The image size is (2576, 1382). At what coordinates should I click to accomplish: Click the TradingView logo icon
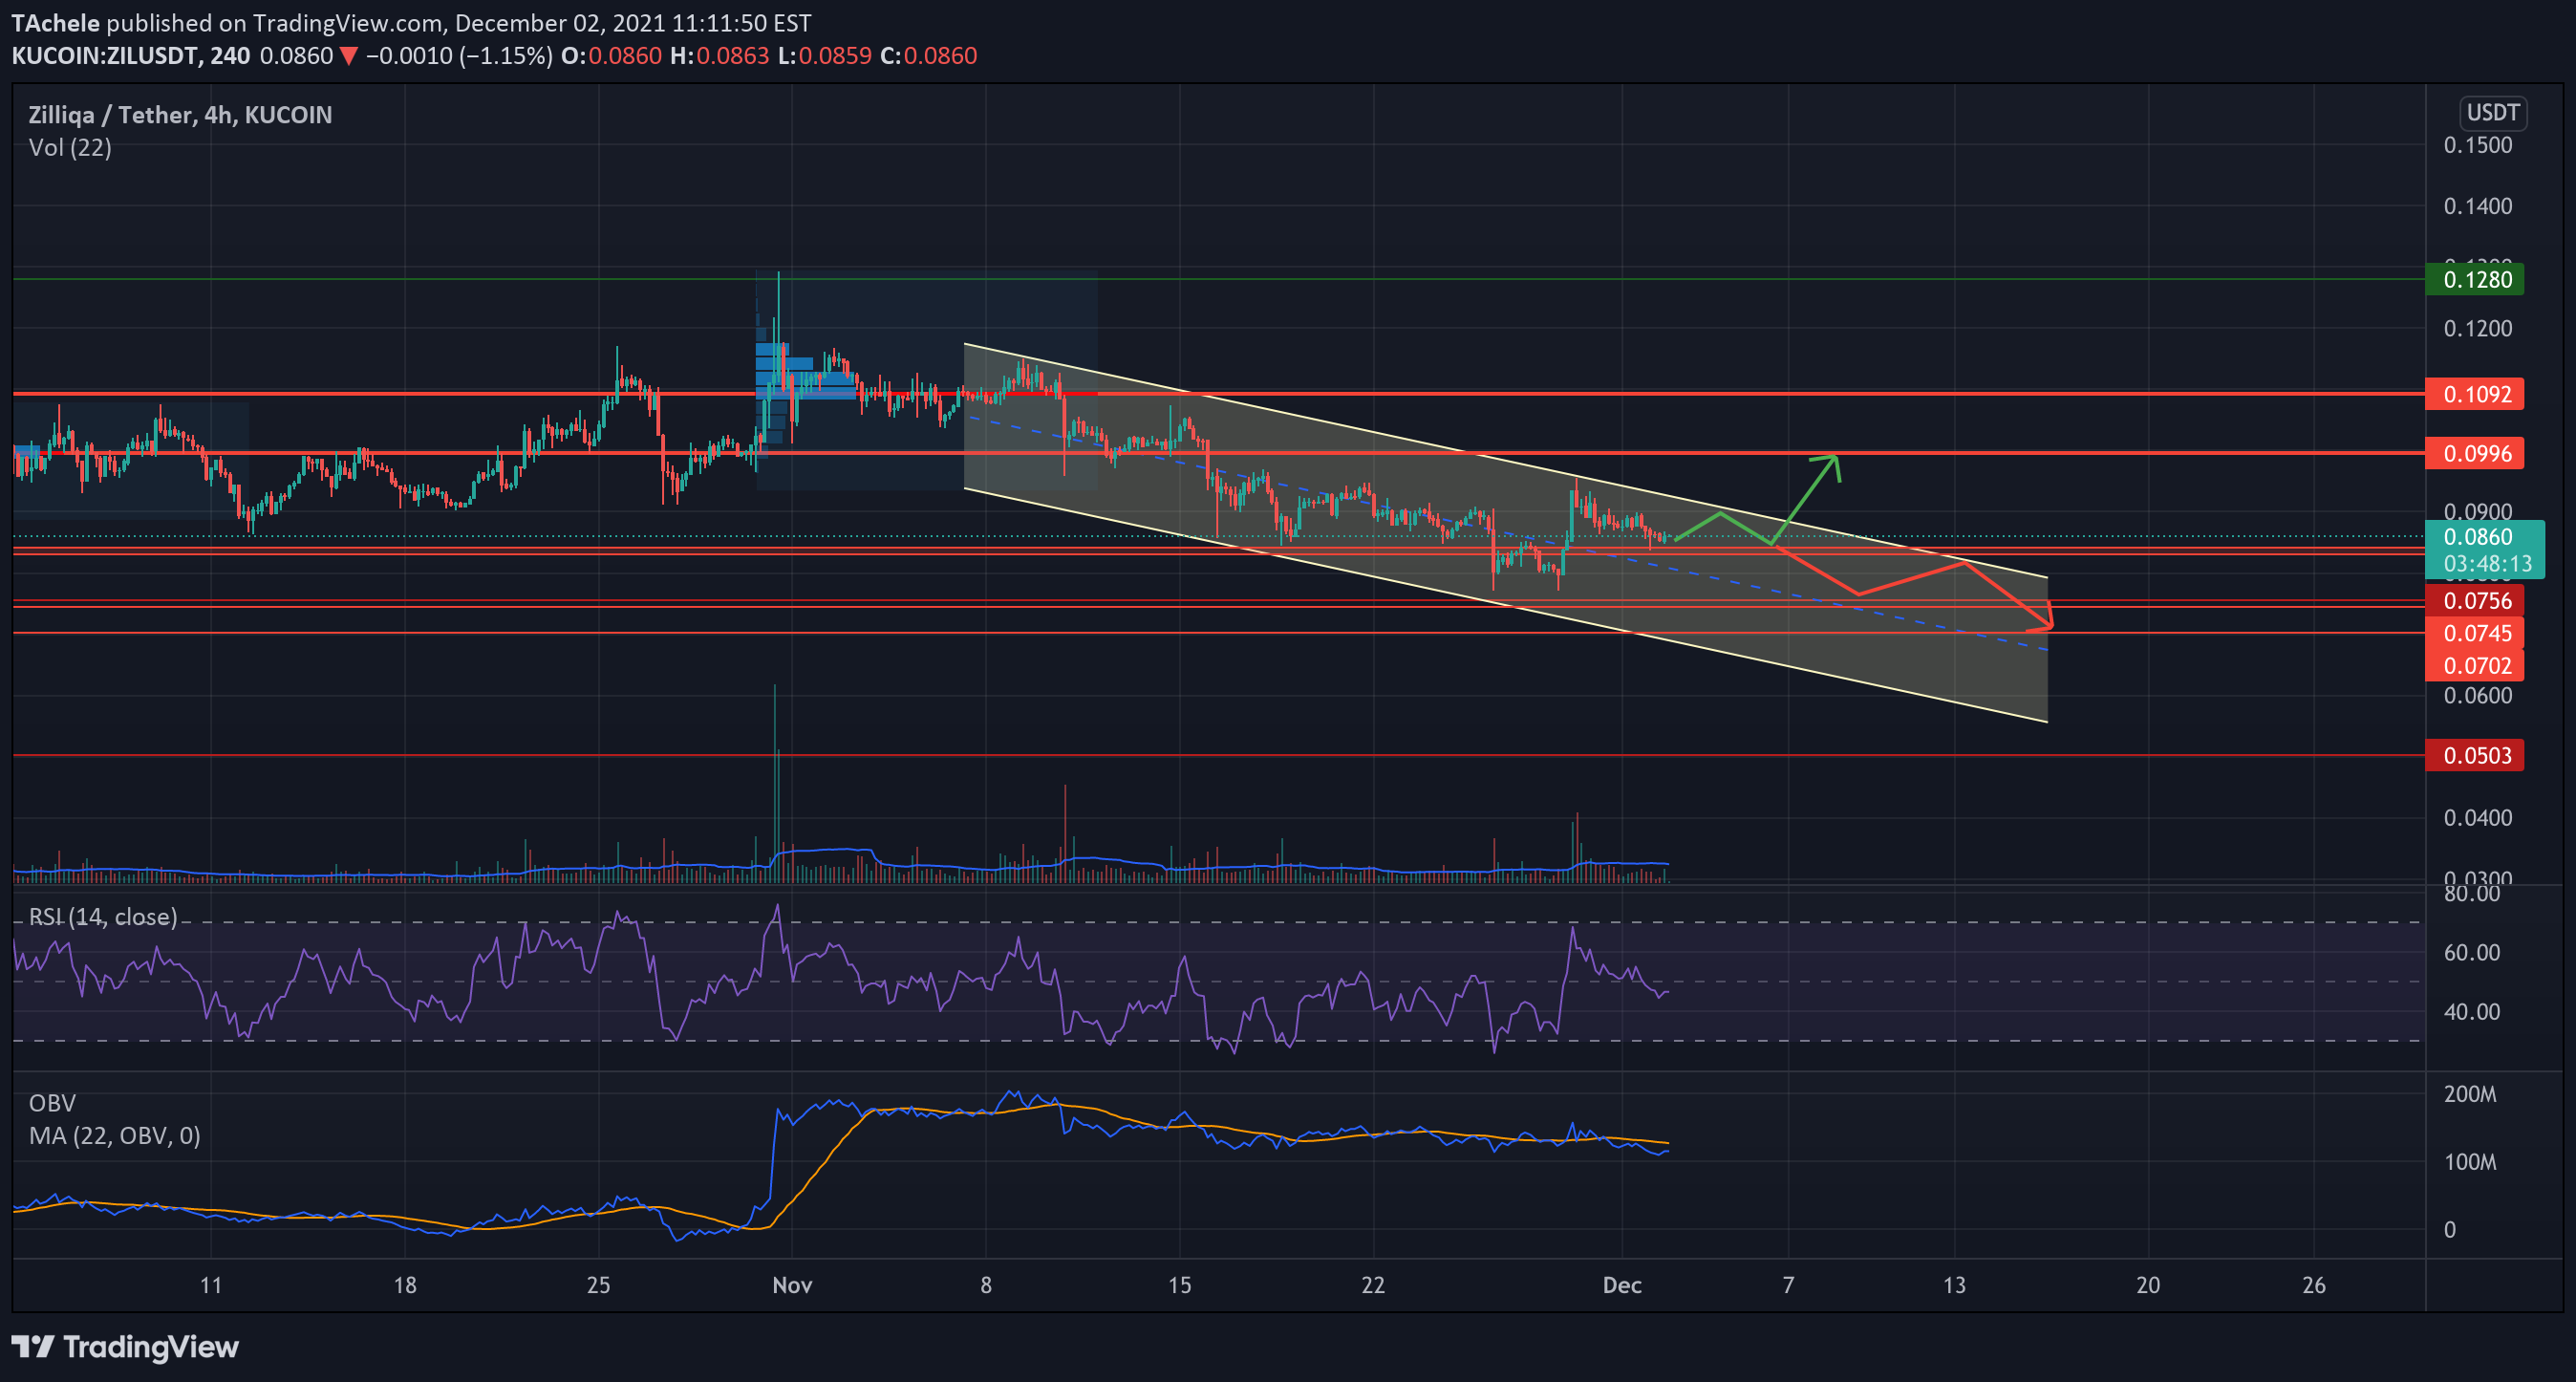pos(32,1346)
